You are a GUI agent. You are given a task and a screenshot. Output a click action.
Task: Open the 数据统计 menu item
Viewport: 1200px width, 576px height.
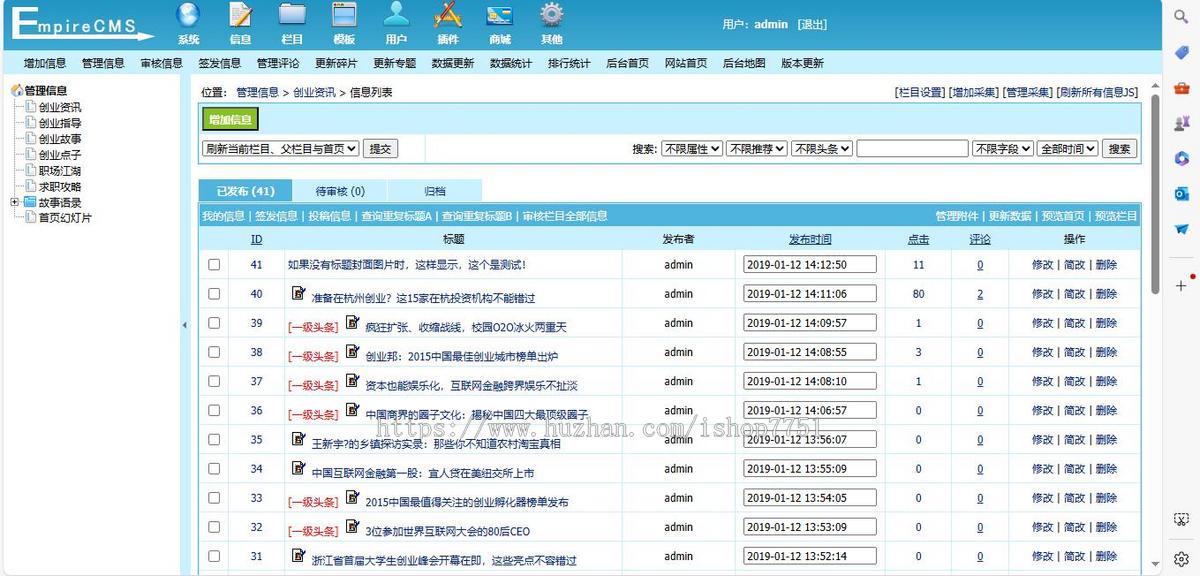[511, 62]
